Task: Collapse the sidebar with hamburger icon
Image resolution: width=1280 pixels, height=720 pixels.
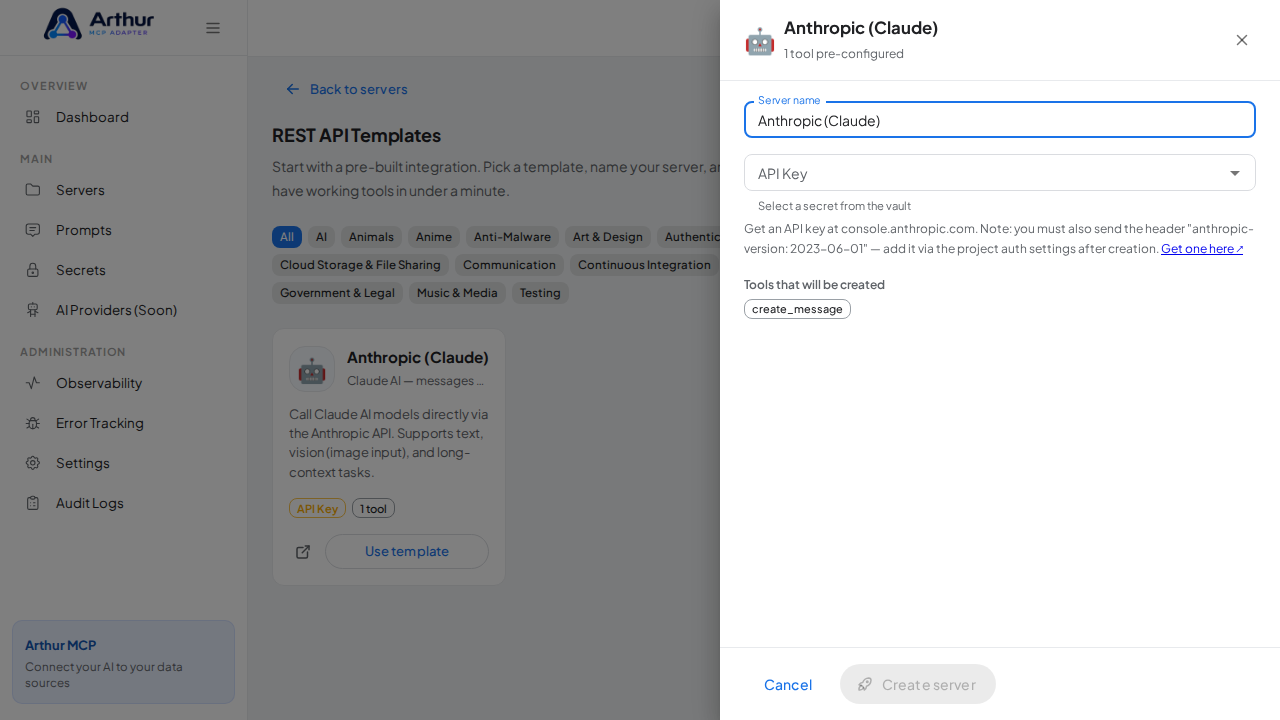Action: [213, 28]
